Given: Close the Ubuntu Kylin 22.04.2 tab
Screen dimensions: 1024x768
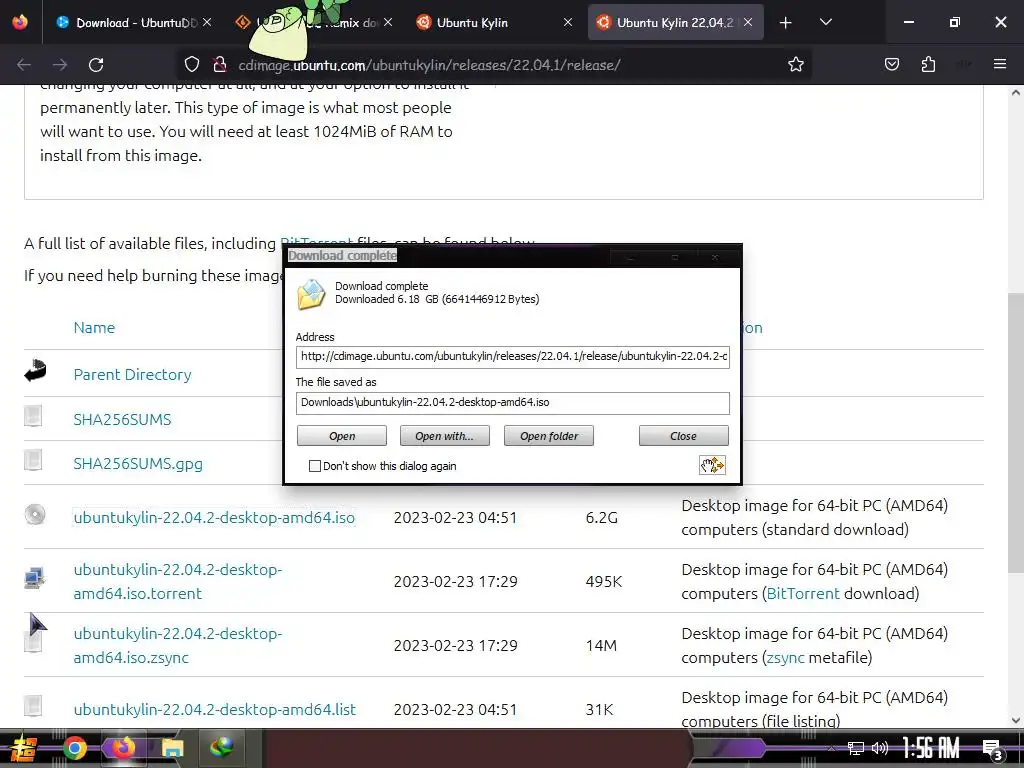Looking at the screenshot, I should (748, 22).
